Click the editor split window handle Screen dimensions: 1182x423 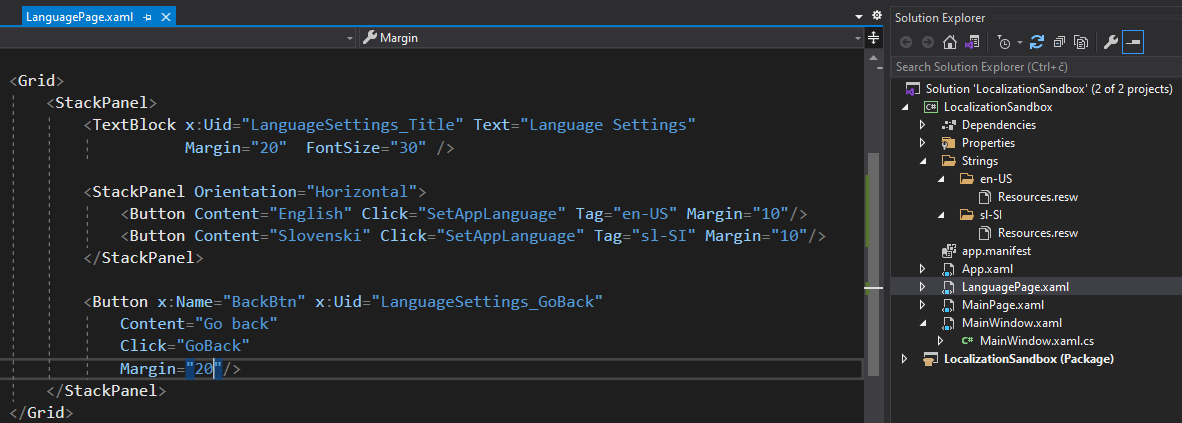[874, 38]
